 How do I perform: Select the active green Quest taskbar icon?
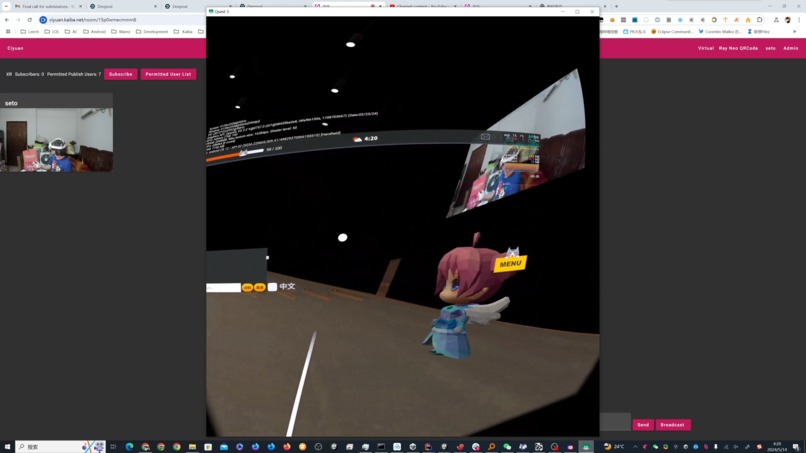point(585,446)
